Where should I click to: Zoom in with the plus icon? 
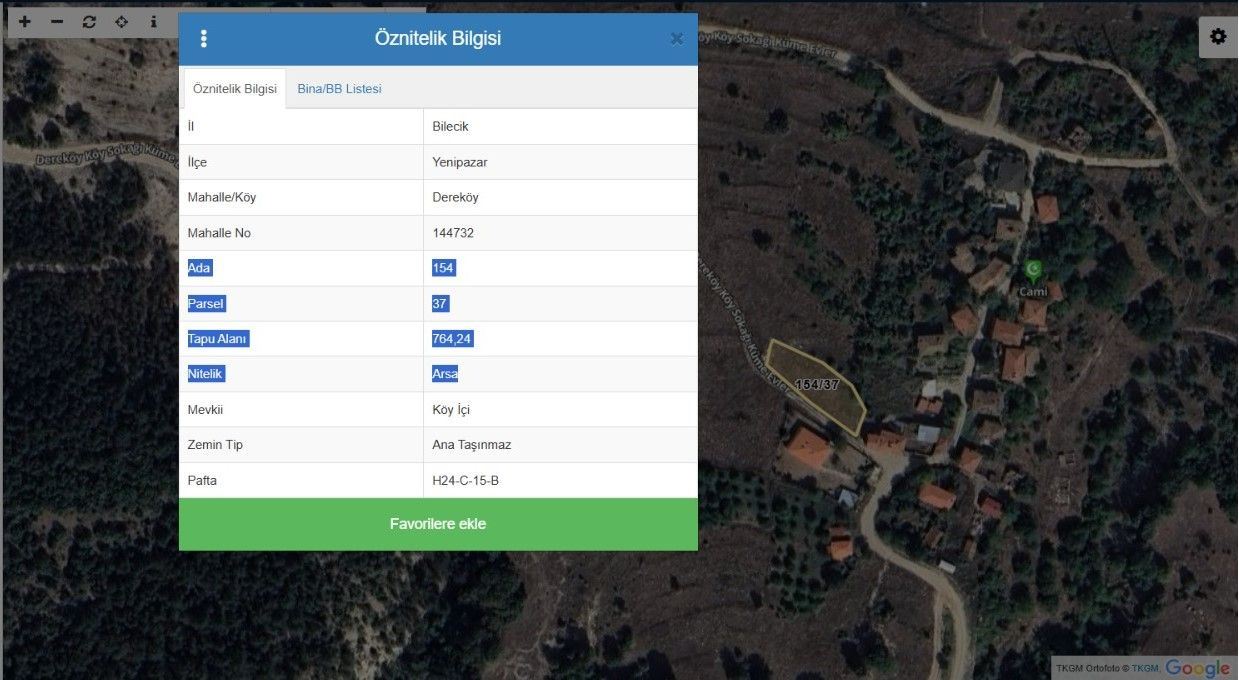pos(25,21)
